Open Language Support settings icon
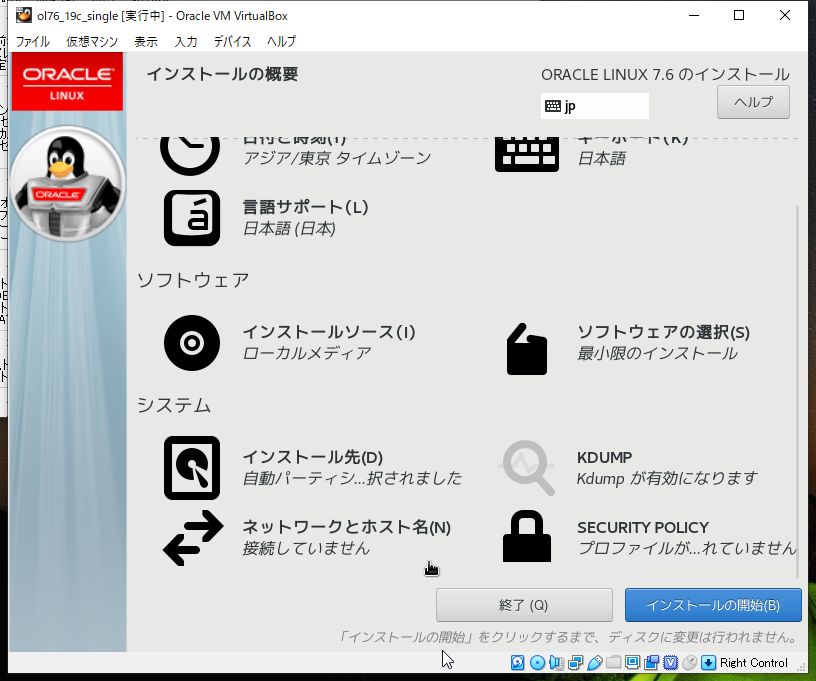 pyautogui.click(x=191, y=217)
